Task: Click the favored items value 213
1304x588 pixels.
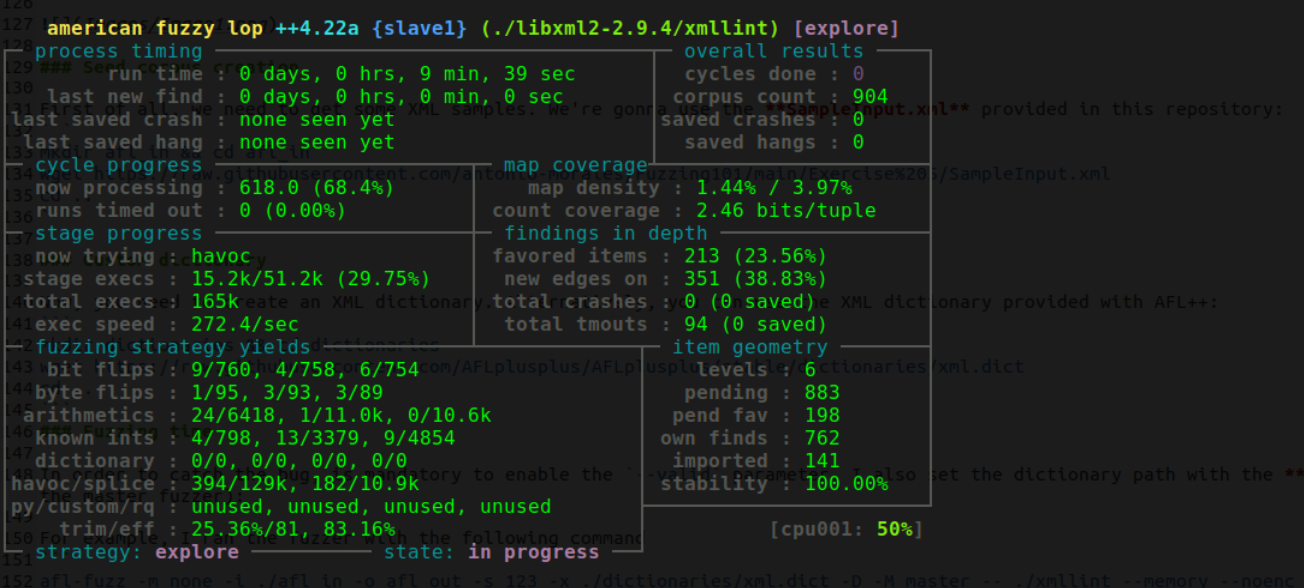Action: click(x=755, y=256)
